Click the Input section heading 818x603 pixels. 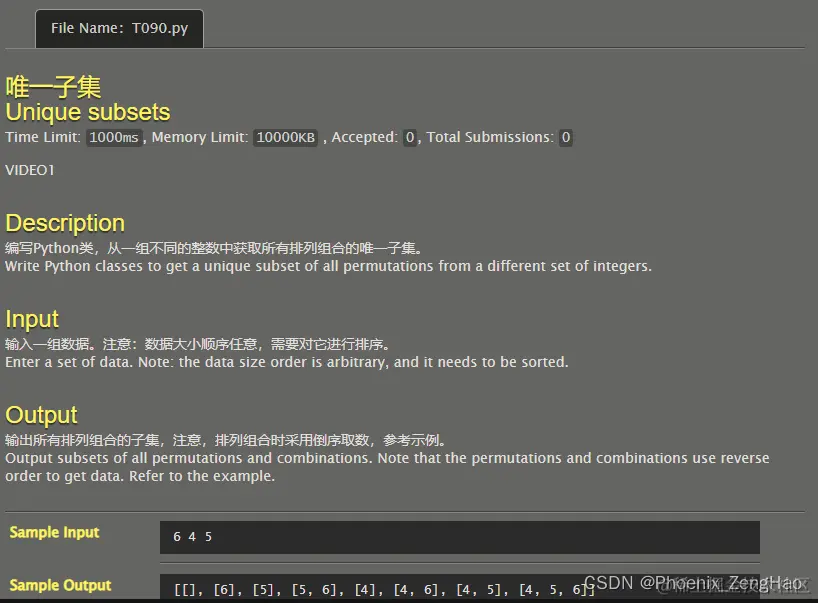[x=32, y=319]
